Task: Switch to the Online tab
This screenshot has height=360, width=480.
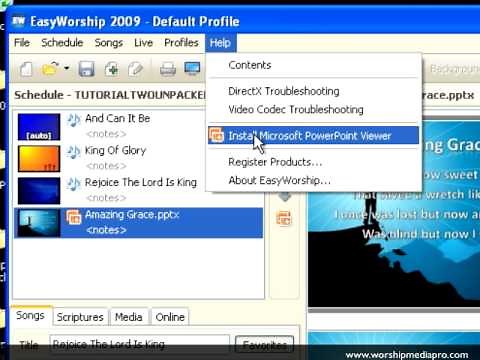Action: tap(170, 317)
